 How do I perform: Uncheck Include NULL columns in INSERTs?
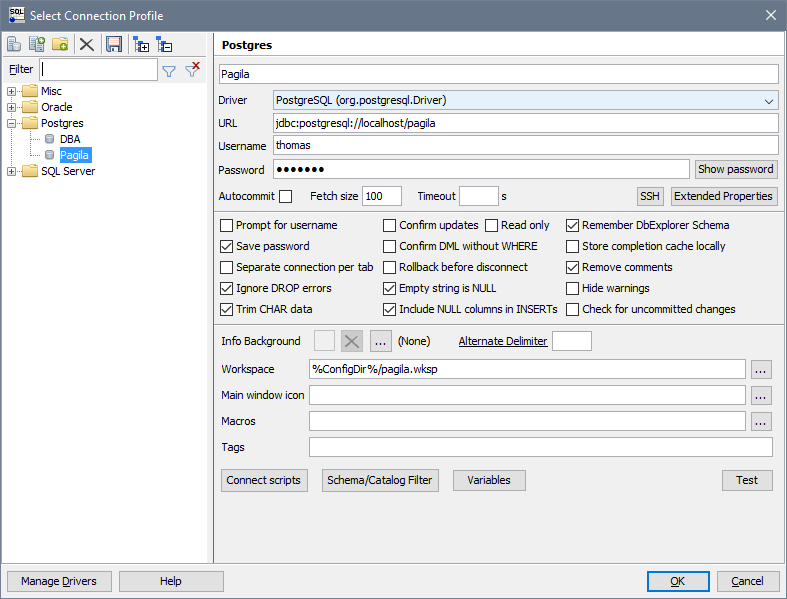pyautogui.click(x=389, y=309)
